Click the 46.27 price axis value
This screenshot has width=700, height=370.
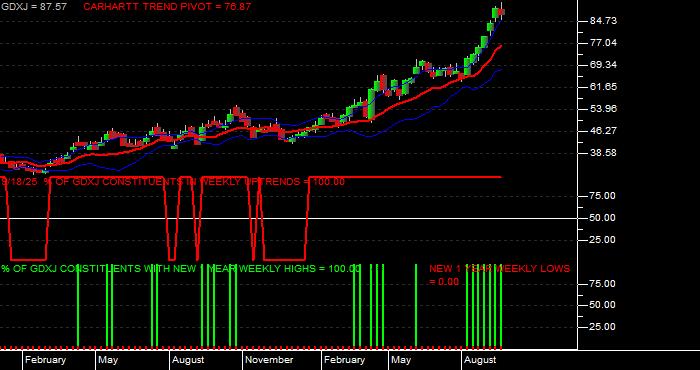tap(603, 130)
